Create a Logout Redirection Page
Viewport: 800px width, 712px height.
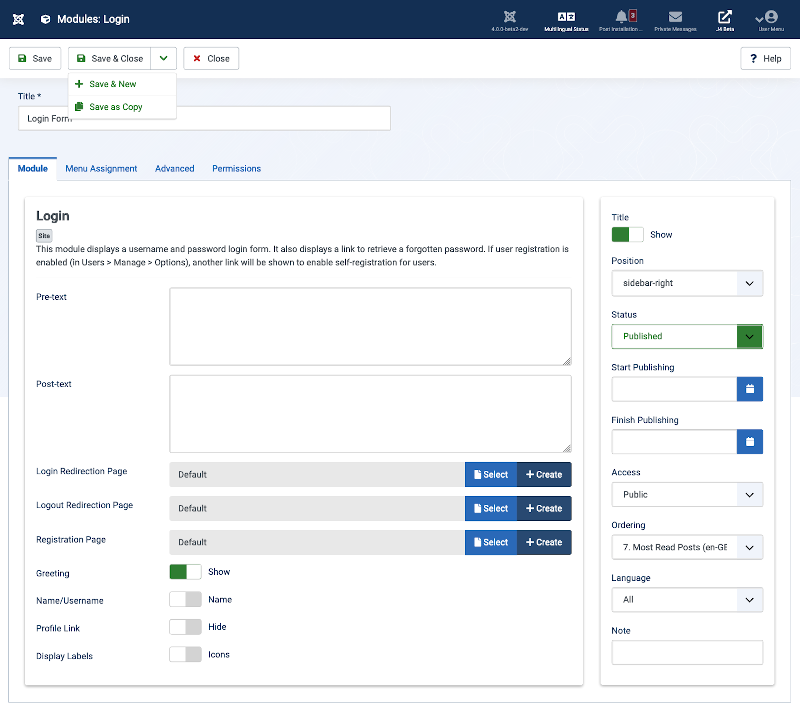pos(544,508)
